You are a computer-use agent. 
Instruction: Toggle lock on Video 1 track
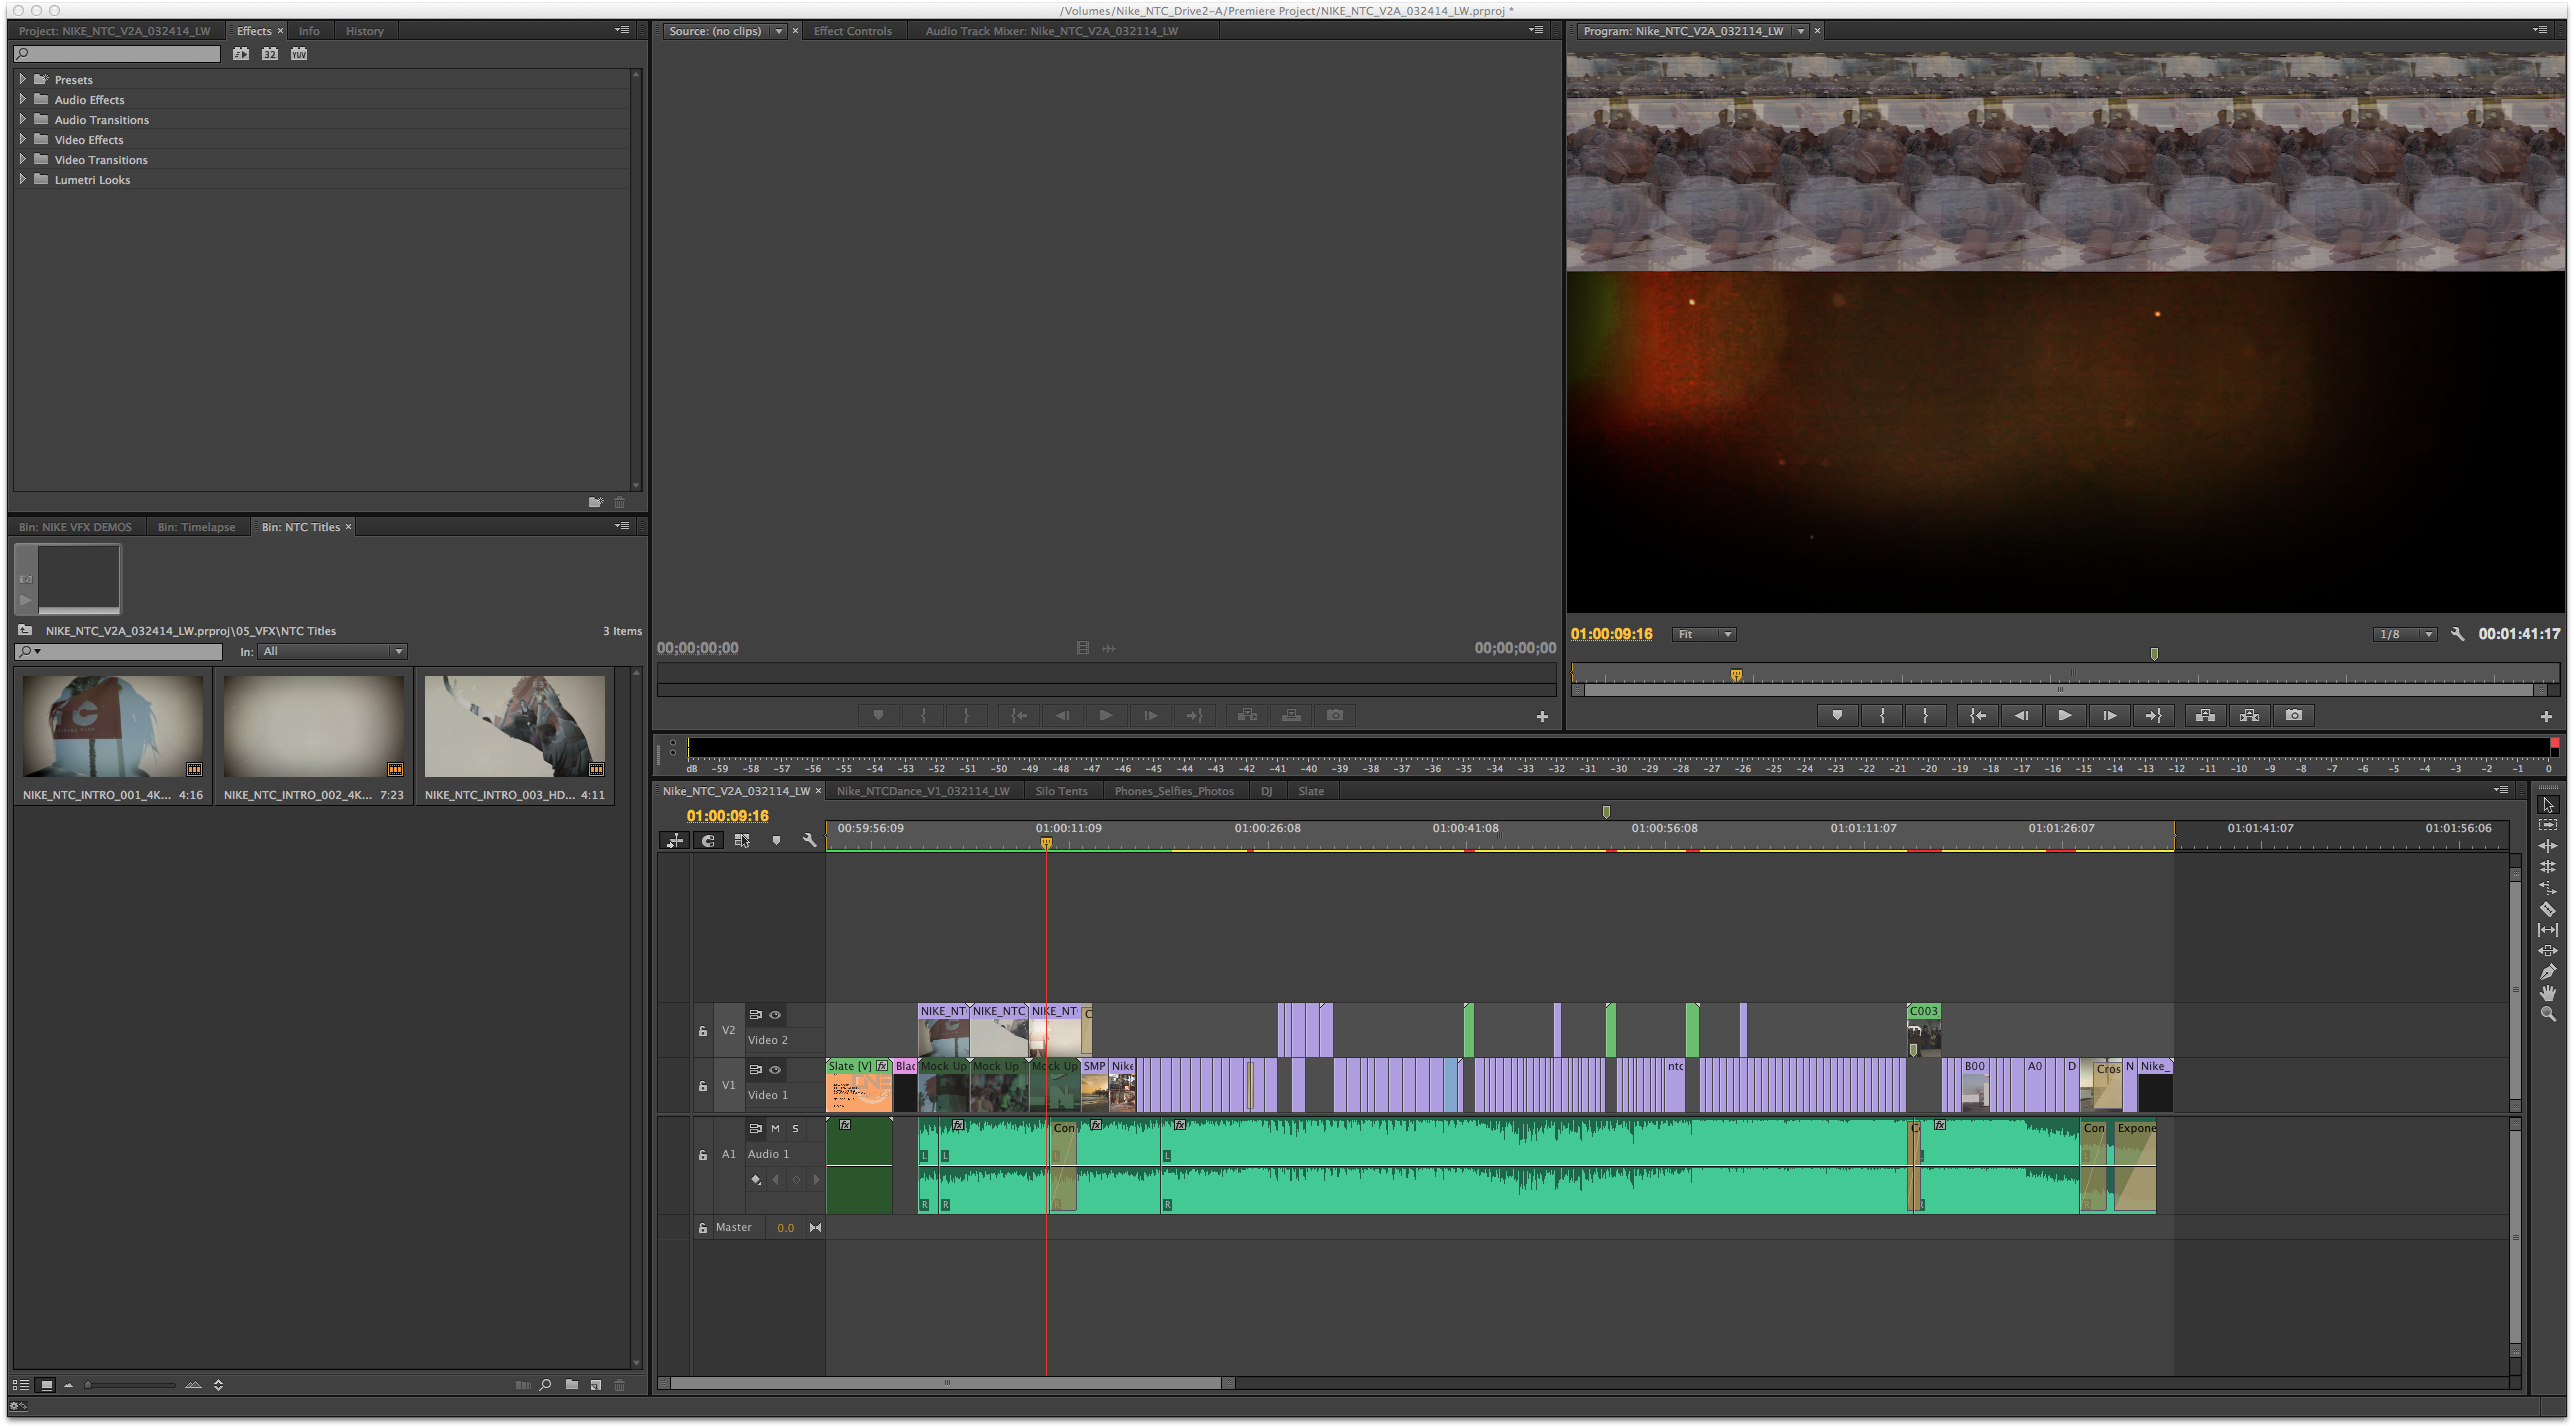pyautogui.click(x=702, y=1086)
